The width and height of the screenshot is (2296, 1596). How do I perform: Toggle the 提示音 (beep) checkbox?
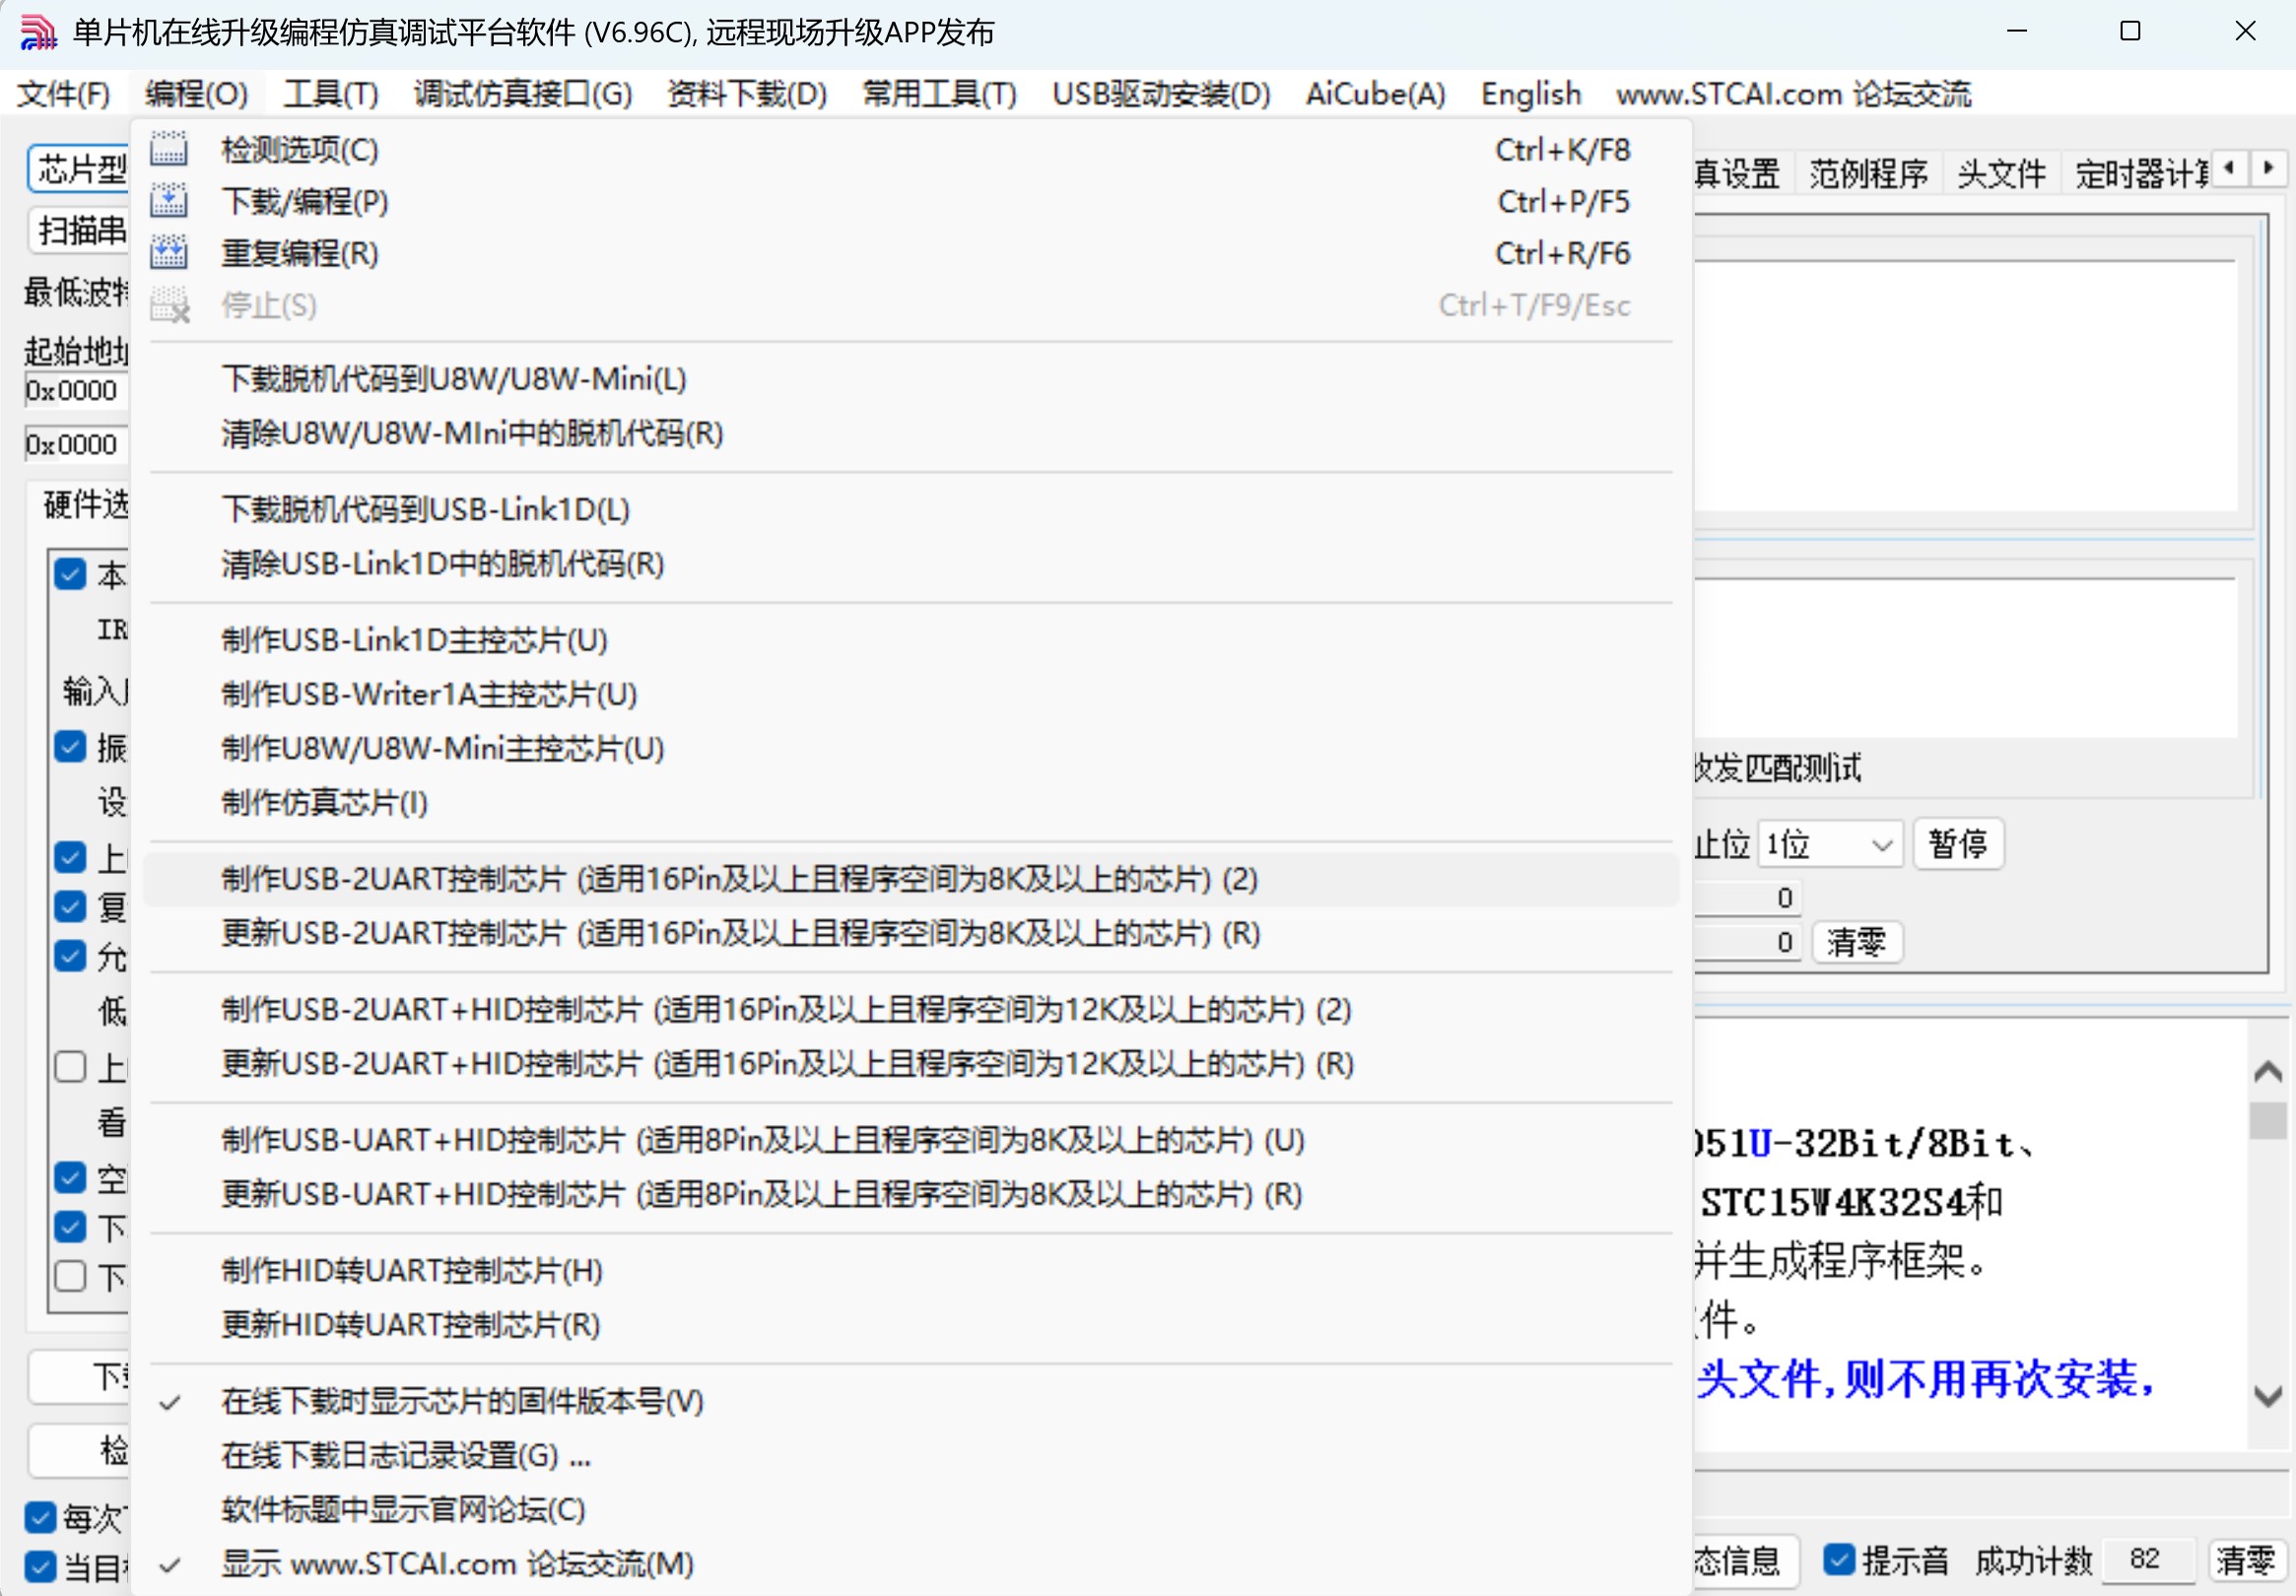1838,1559
